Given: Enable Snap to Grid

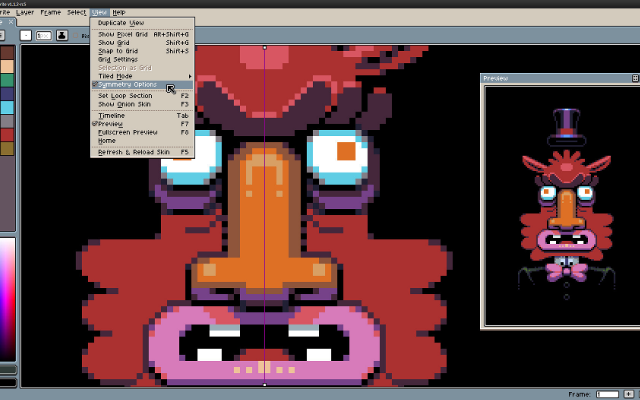Looking at the screenshot, I should [142, 51].
